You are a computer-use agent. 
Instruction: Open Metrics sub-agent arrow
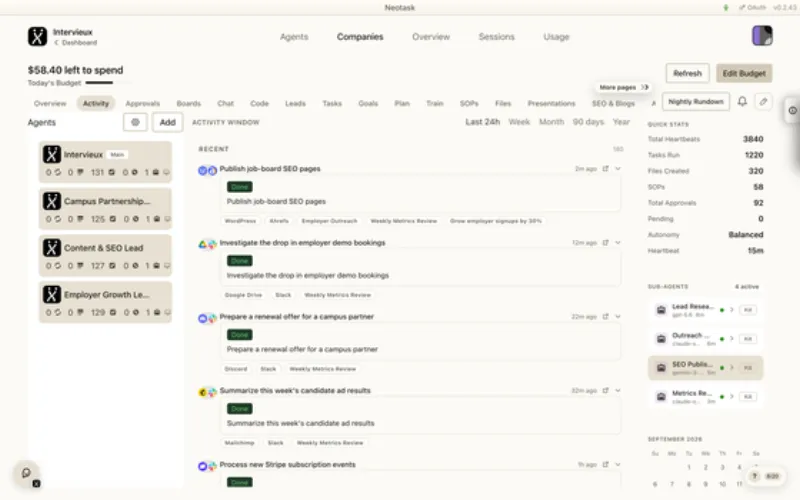click(x=732, y=396)
